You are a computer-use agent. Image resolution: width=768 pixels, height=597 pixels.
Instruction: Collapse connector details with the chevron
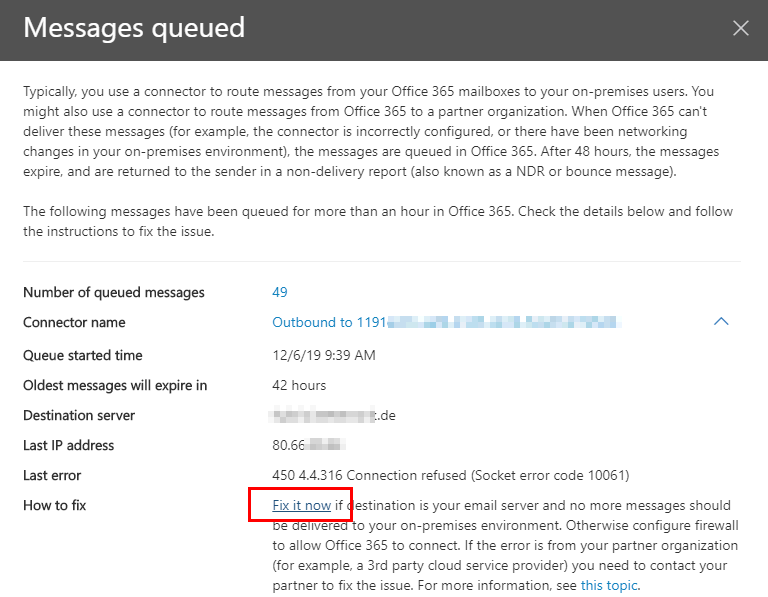(721, 322)
